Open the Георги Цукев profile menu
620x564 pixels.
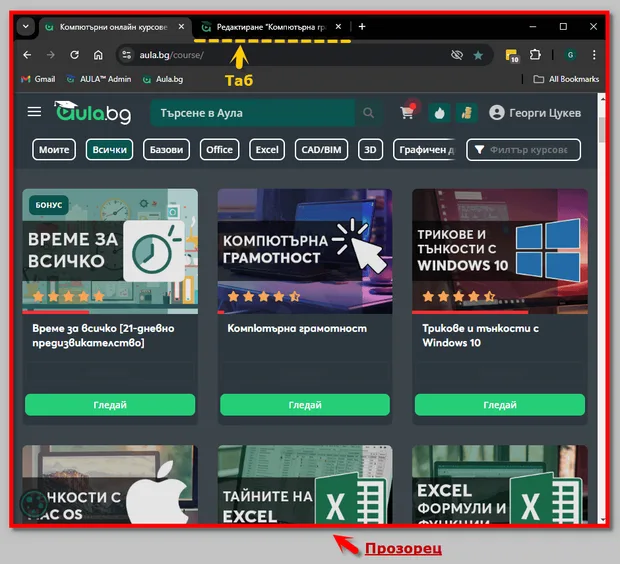coord(535,113)
